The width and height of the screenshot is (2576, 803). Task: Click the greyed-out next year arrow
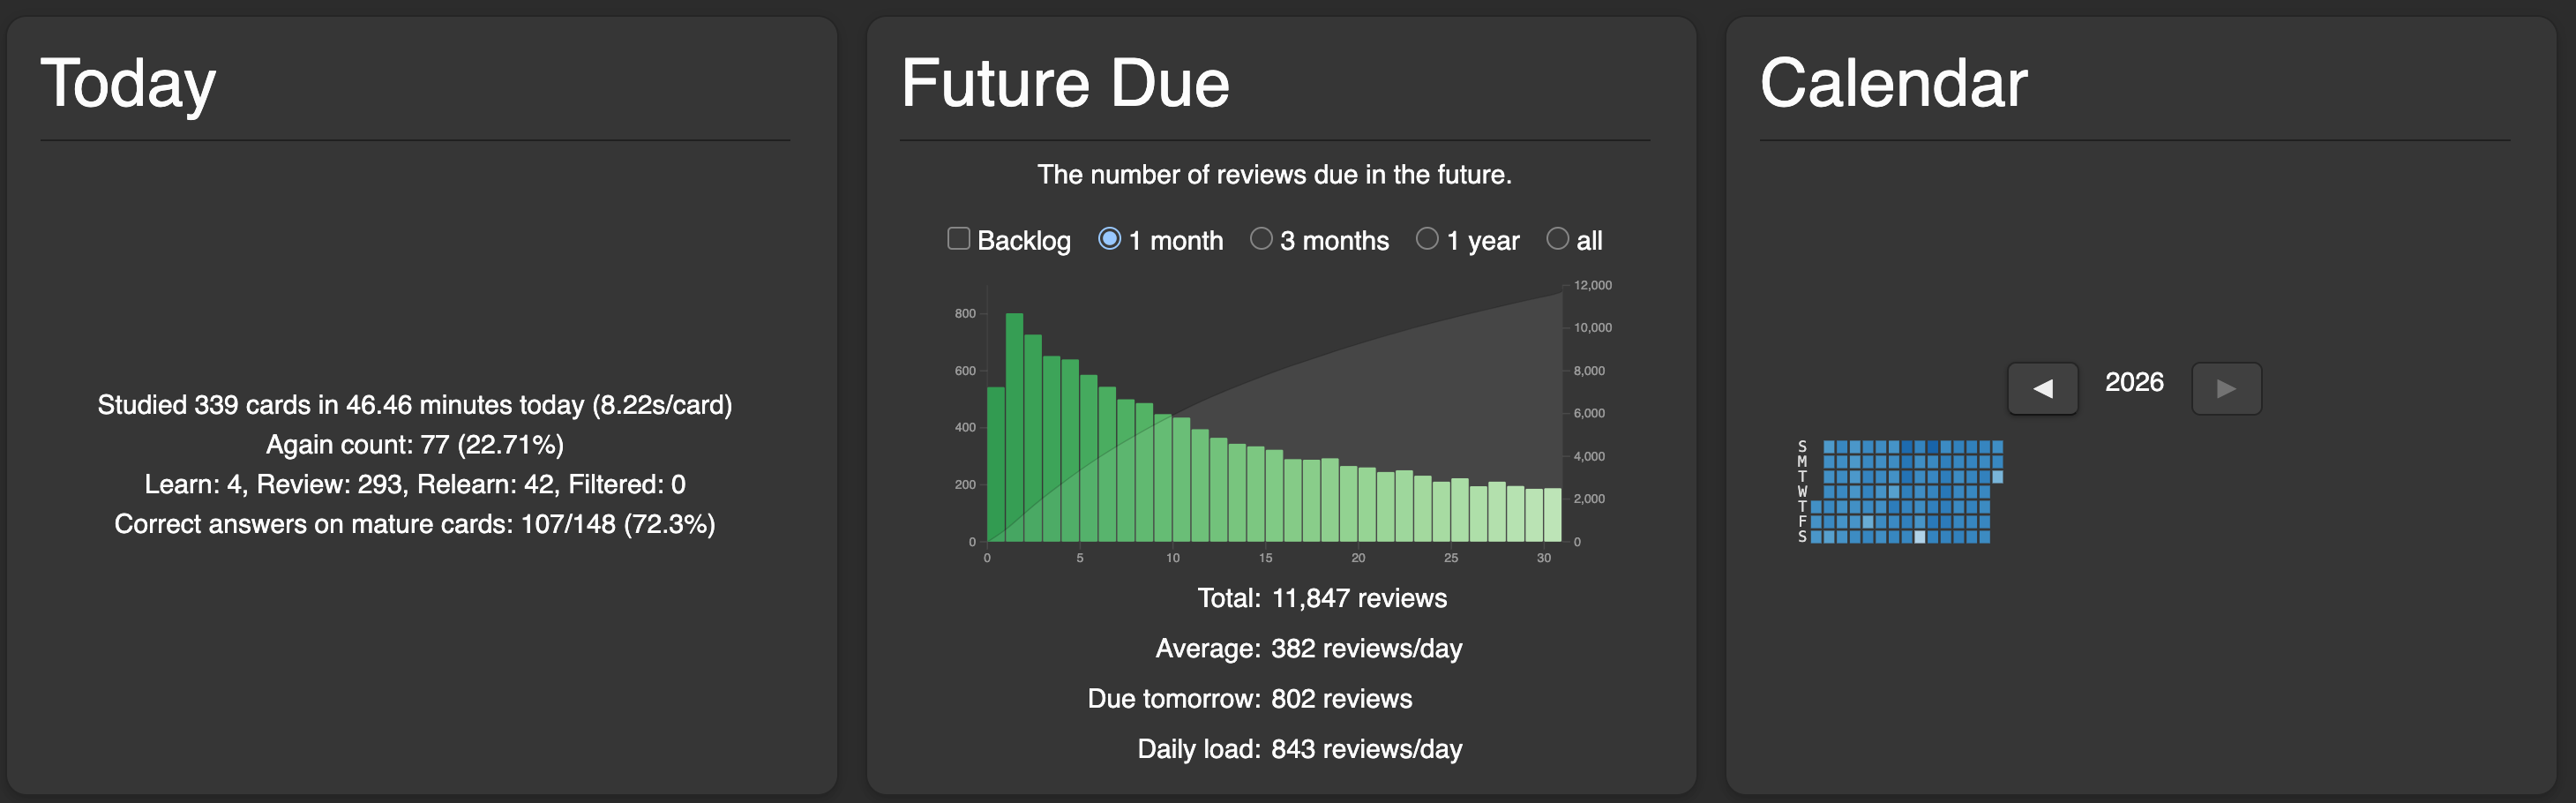click(2226, 388)
